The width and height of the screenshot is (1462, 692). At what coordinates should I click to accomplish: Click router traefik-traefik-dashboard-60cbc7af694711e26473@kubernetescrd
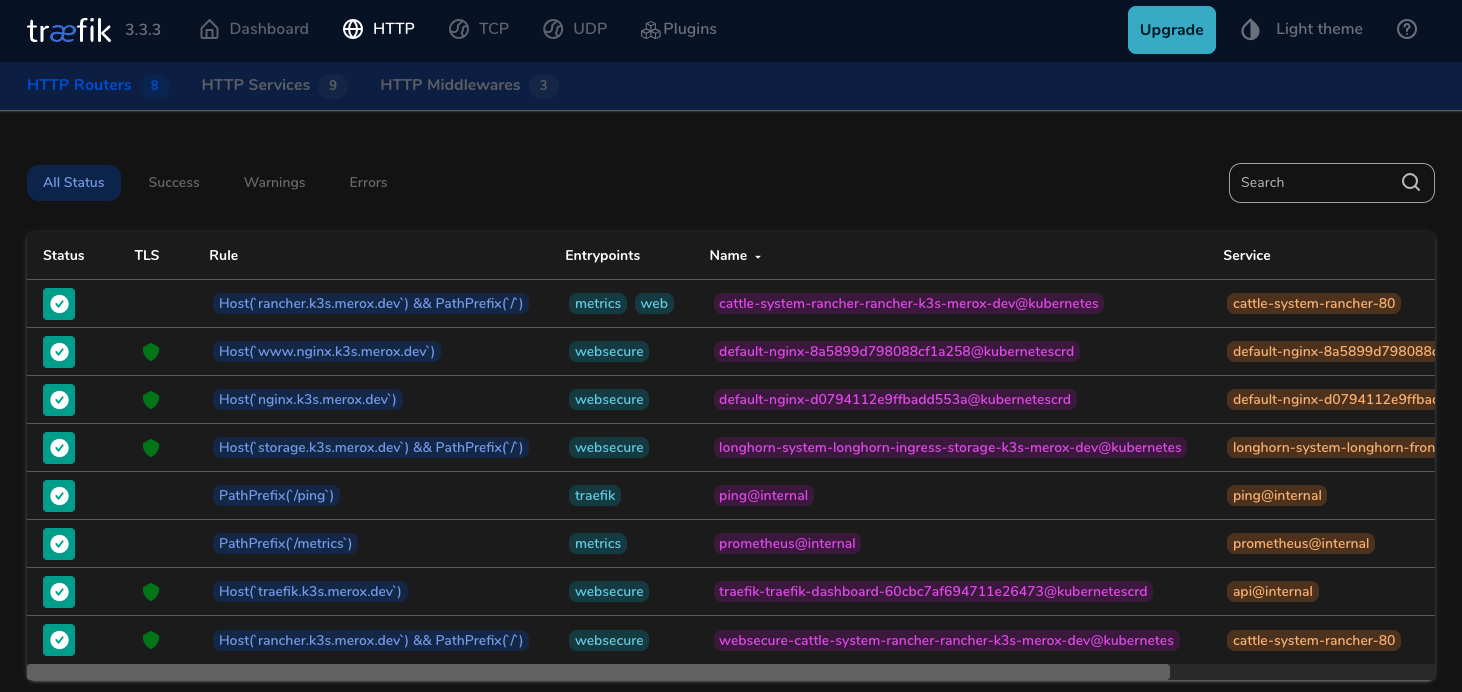click(933, 591)
